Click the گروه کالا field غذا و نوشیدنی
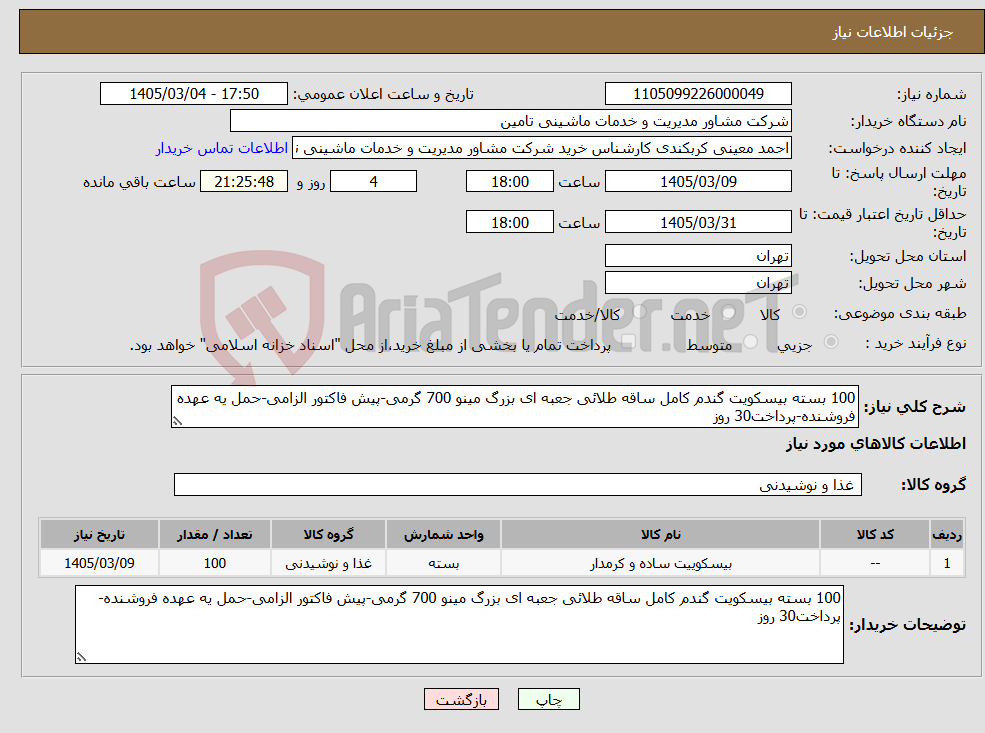Image resolution: width=985 pixels, height=733 pixels. tap(518, 485)
